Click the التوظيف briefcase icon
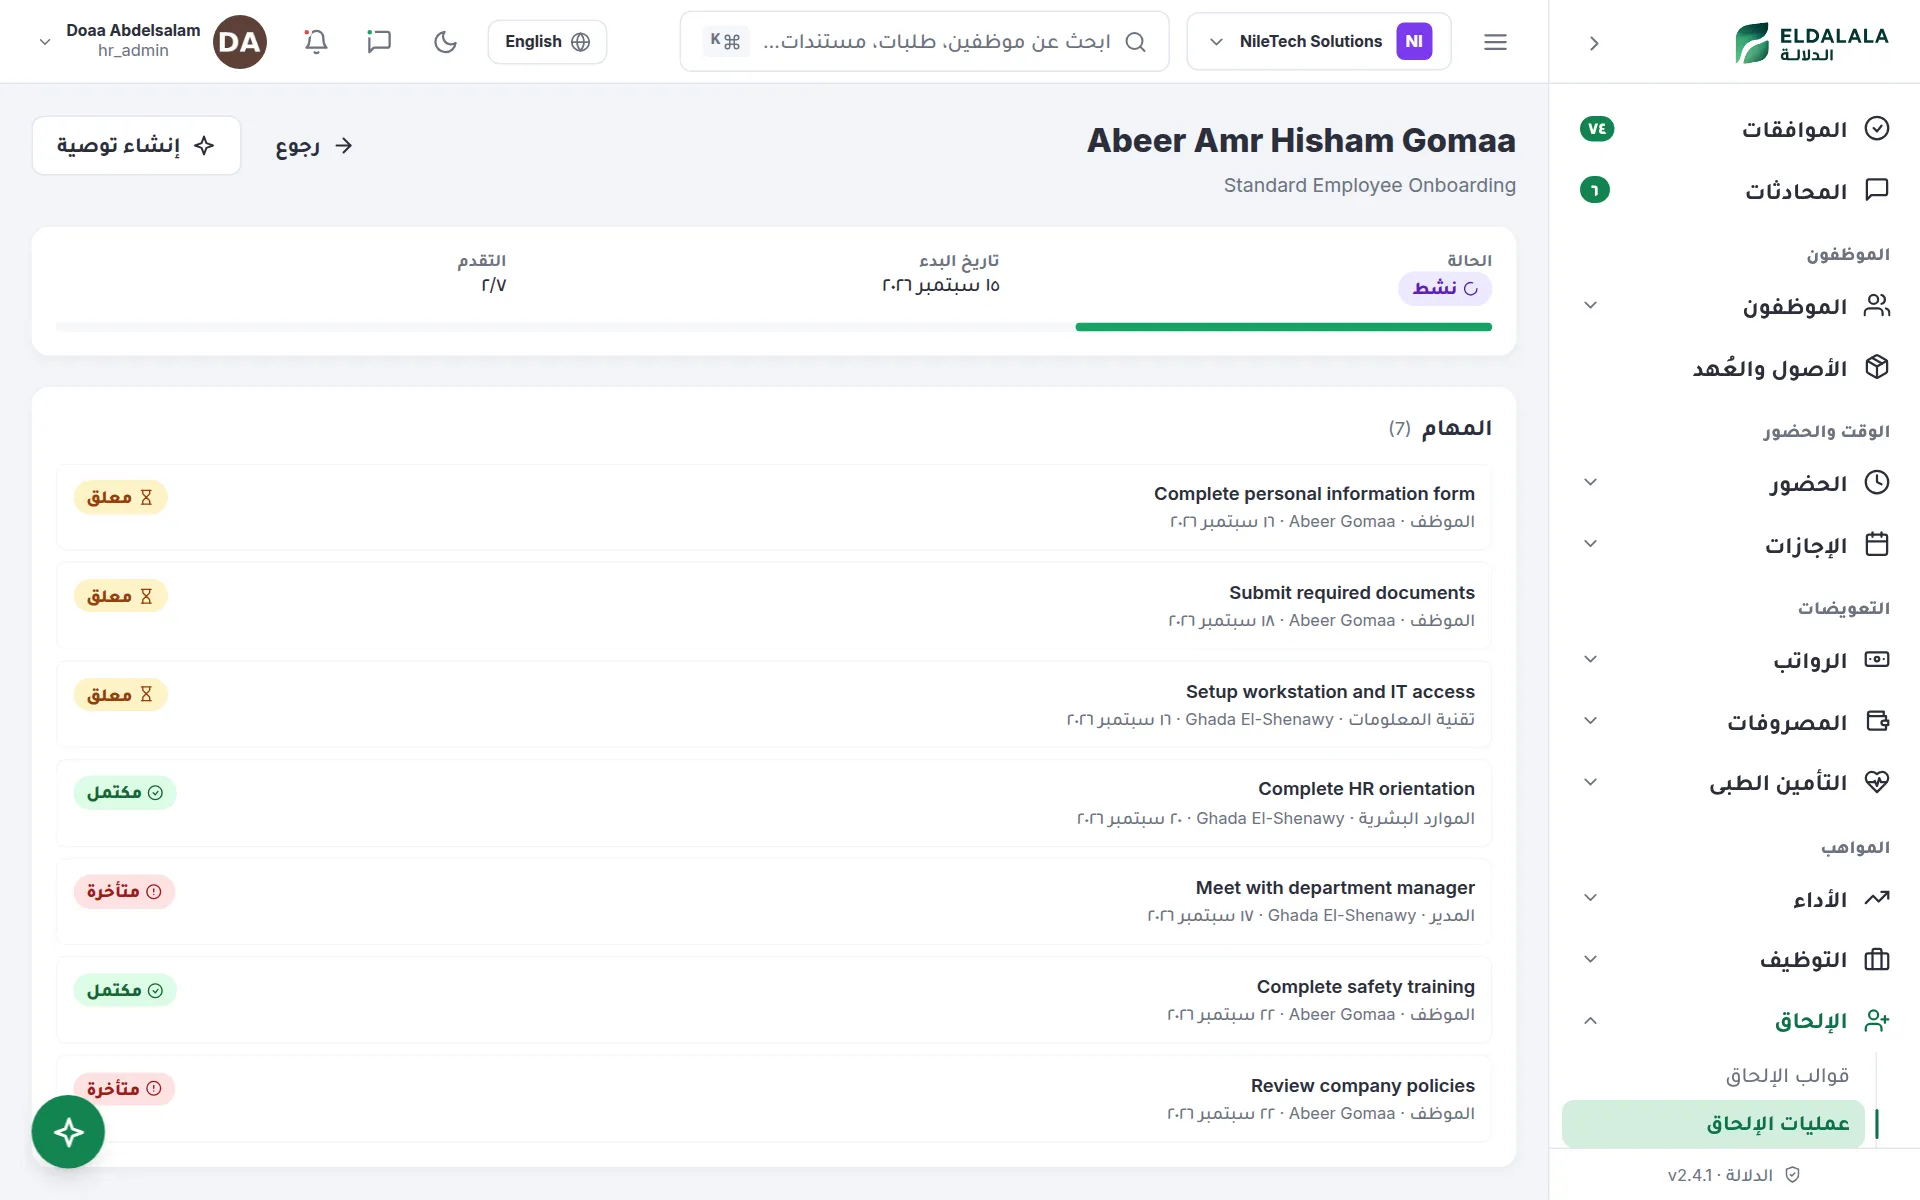1920x1200 pixels. click(x=1877, y=959)
